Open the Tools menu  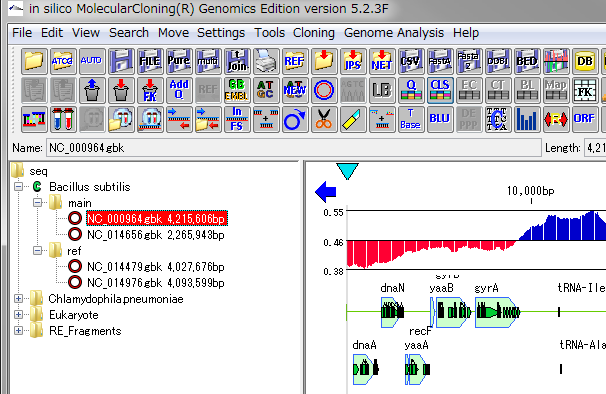(269, 33)
